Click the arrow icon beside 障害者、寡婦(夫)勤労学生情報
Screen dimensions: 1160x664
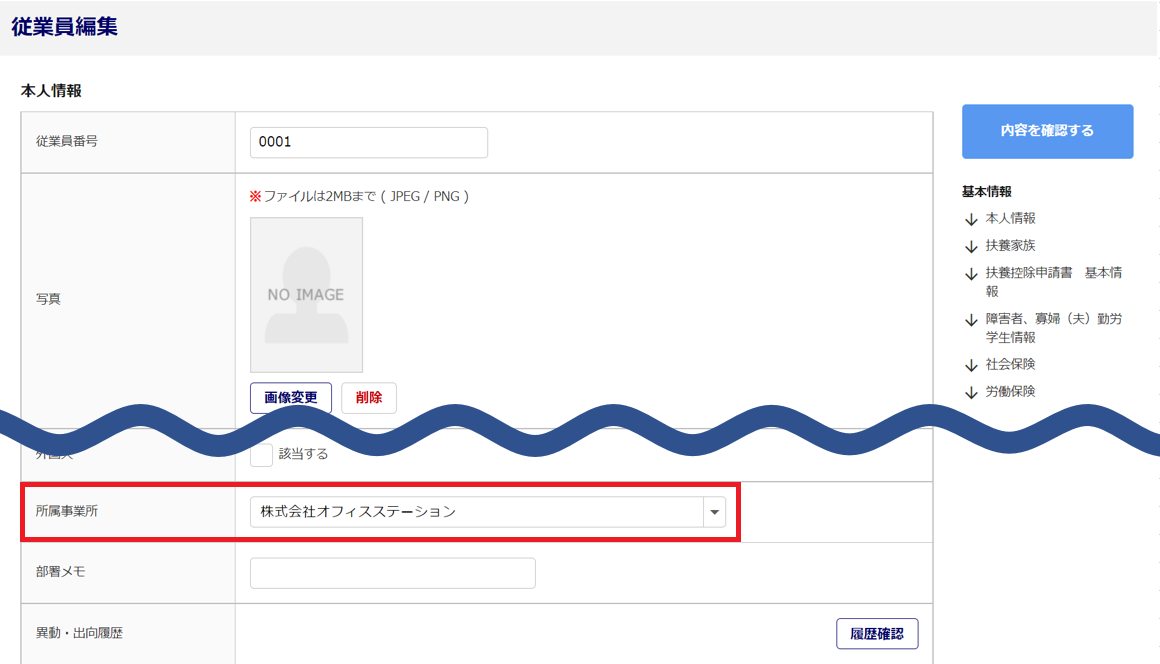971,320
